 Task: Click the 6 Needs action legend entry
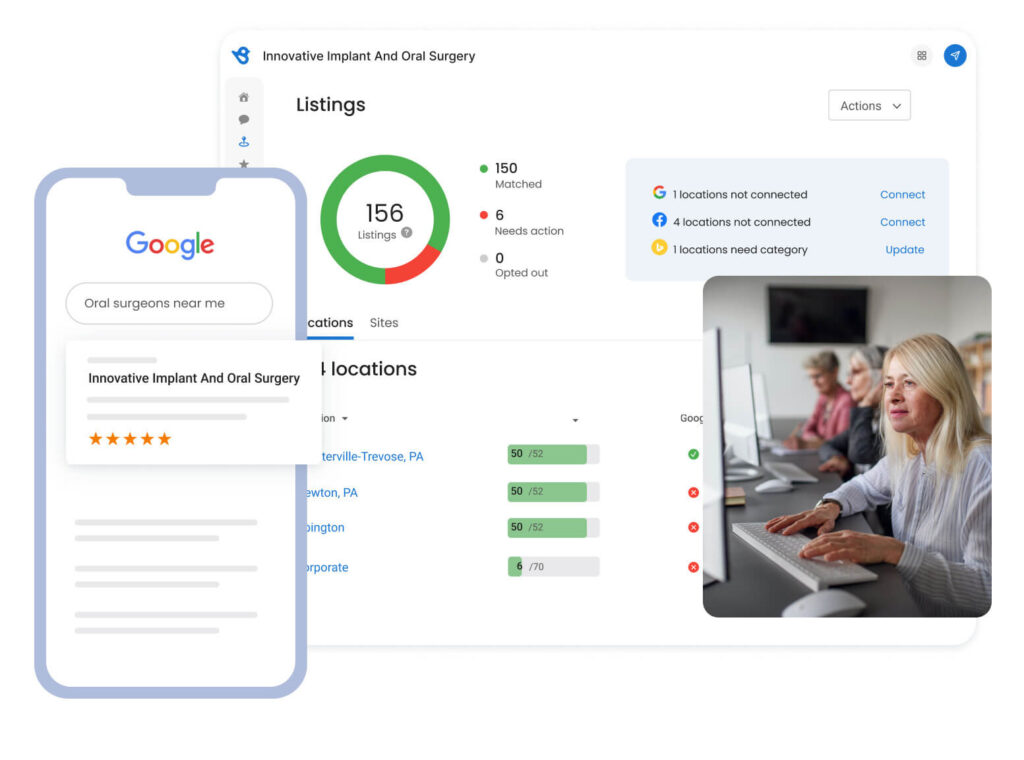[522, 223]
